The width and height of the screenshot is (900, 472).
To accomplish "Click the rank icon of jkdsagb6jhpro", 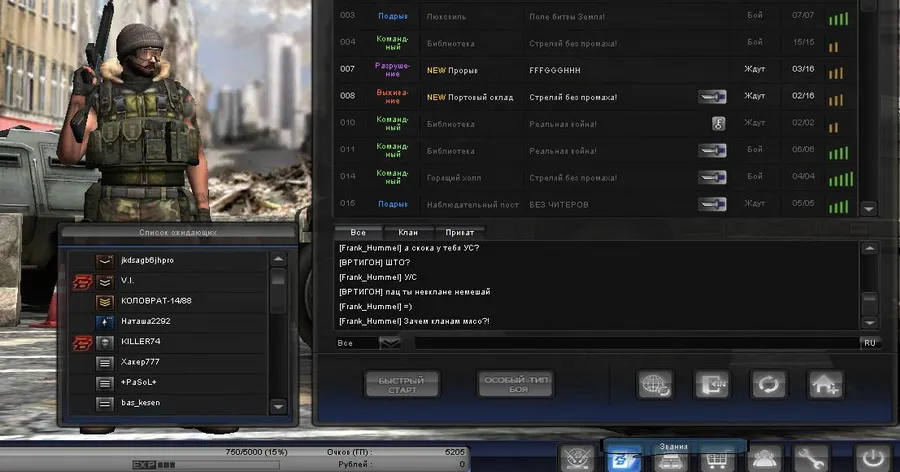I will point(104,262).
